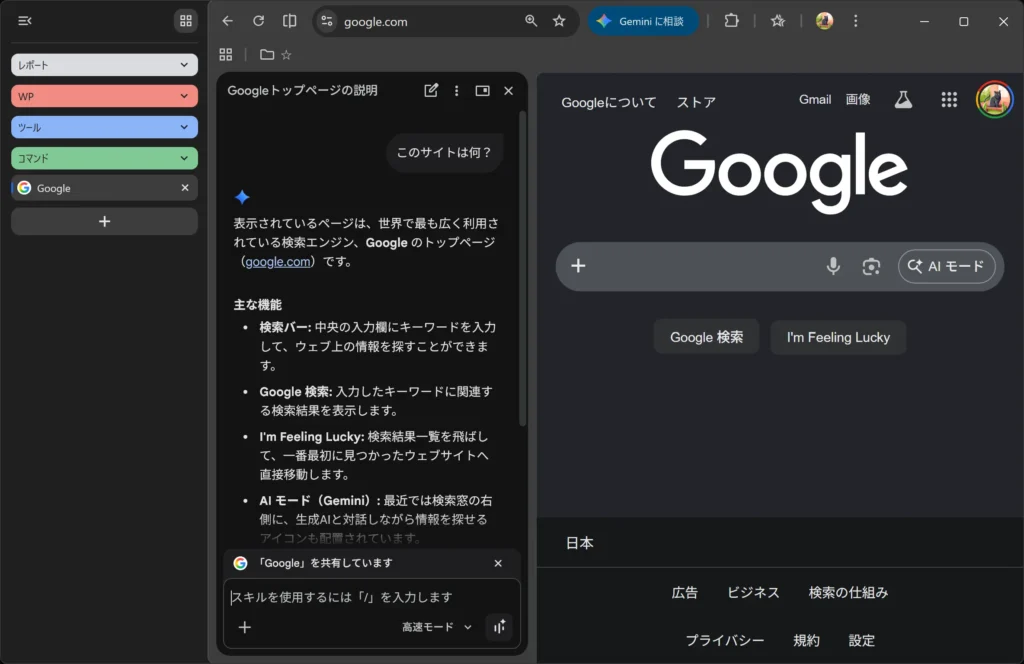Click the Gemini panel scrollbar
This screenshot has width=1024, height=664.
tap(522, 269)
